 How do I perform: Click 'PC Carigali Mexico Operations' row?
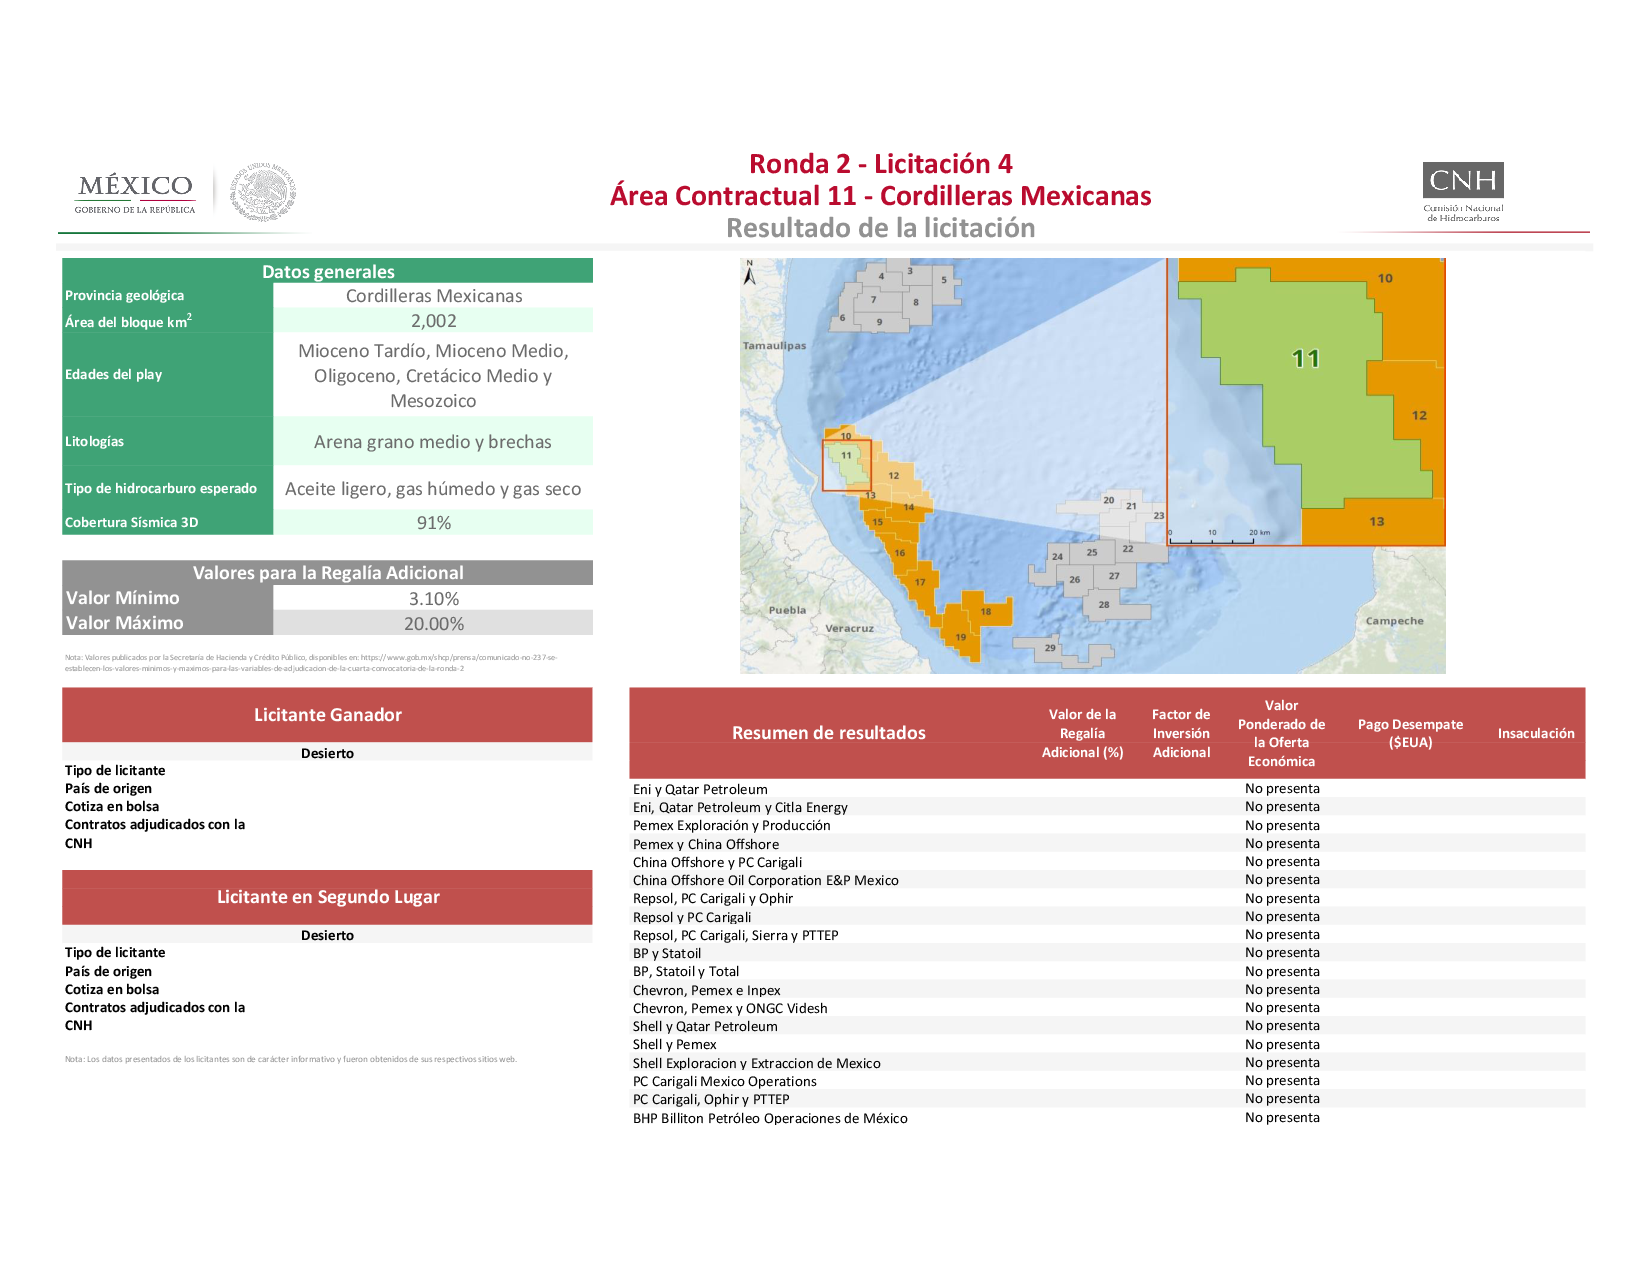pyautogui.click(x=1107, y=1081)
